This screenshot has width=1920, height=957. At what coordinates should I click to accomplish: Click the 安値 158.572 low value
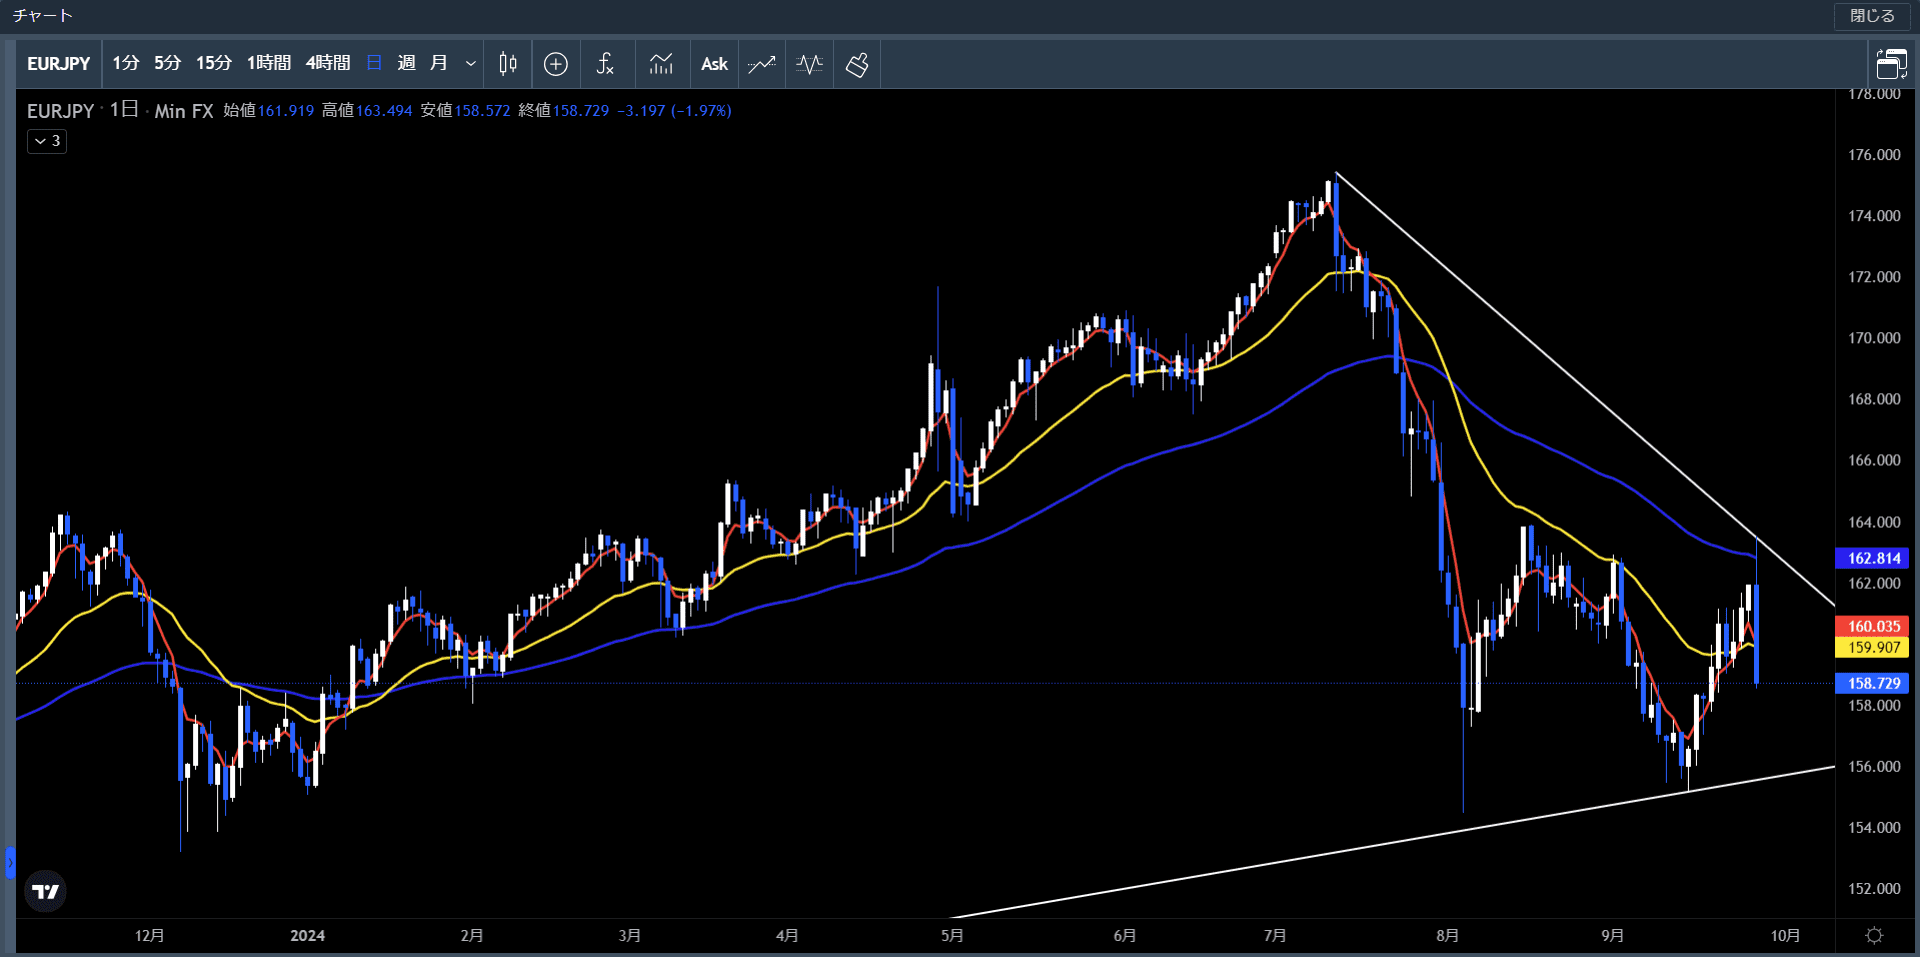click(465, 110)
